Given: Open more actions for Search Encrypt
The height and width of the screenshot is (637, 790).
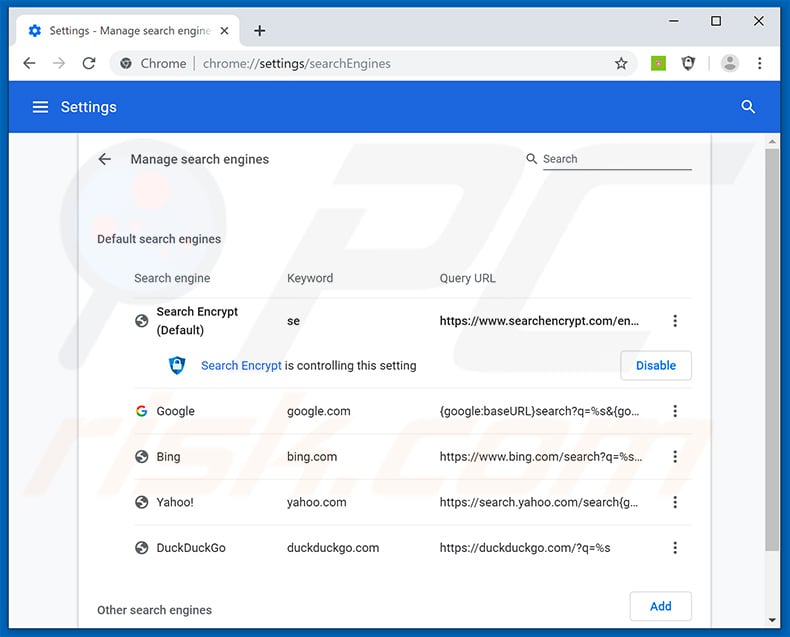Looking at the screenshot, I should pos(675,321).
